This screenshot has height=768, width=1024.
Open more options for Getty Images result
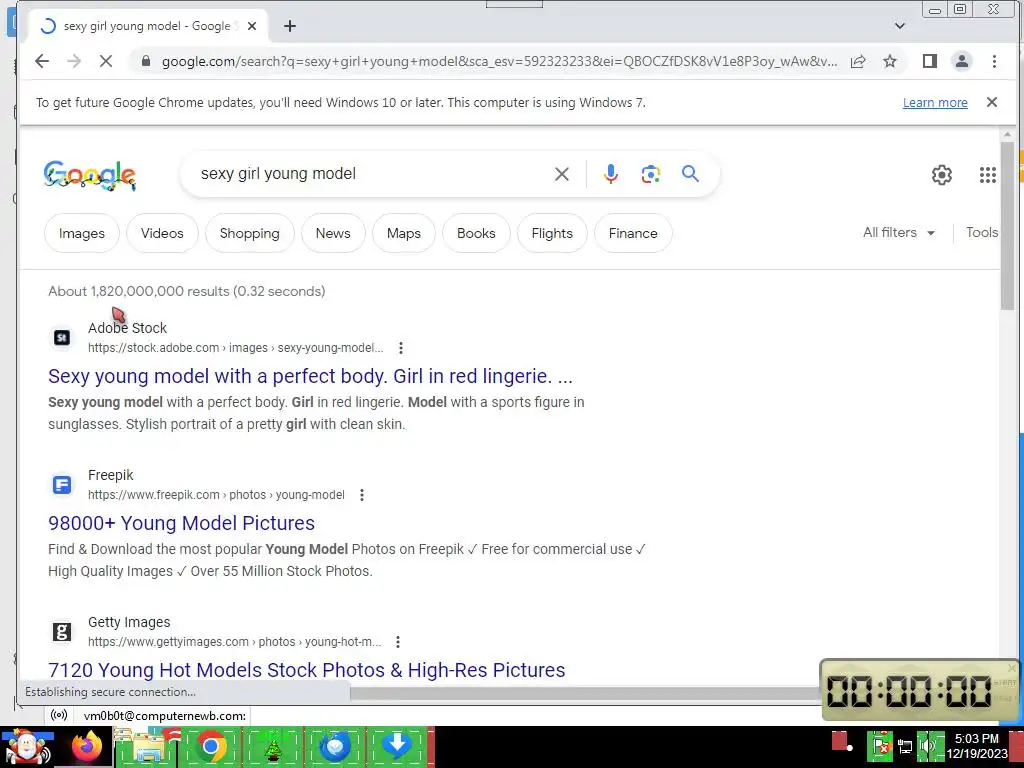(398, 642)
